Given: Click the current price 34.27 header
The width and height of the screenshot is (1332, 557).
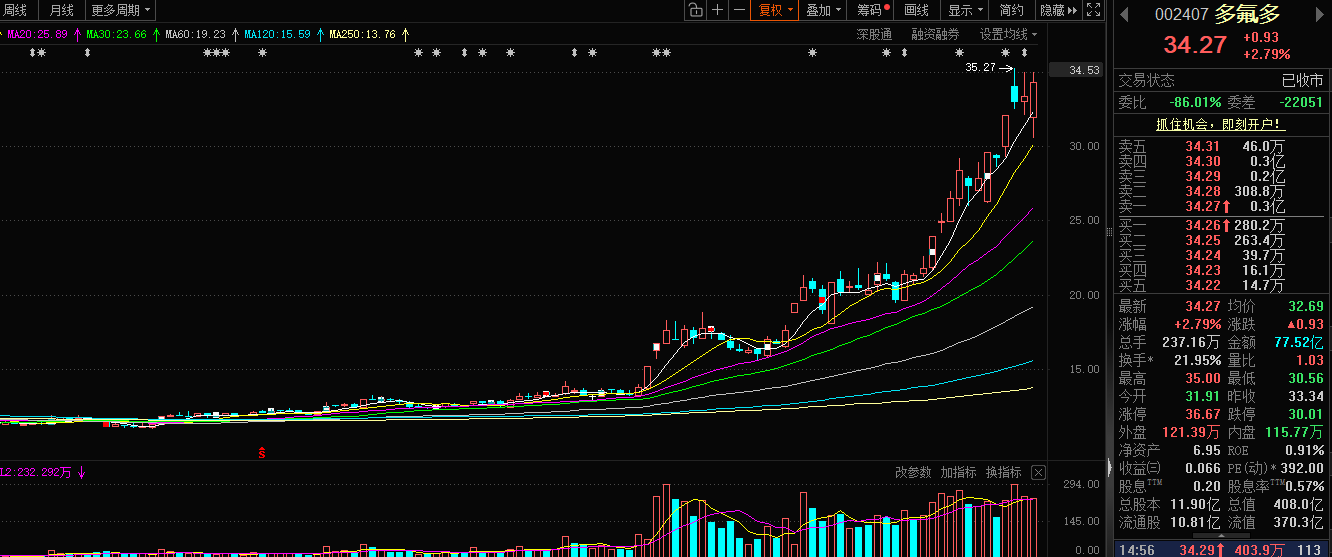Looking at the screenshot, I should [1194, 45].
